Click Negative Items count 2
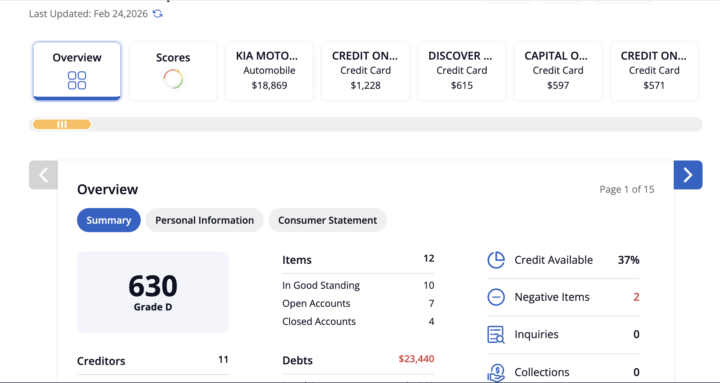The height and width of the screenshot is (383, 720). tap(636, 297)
